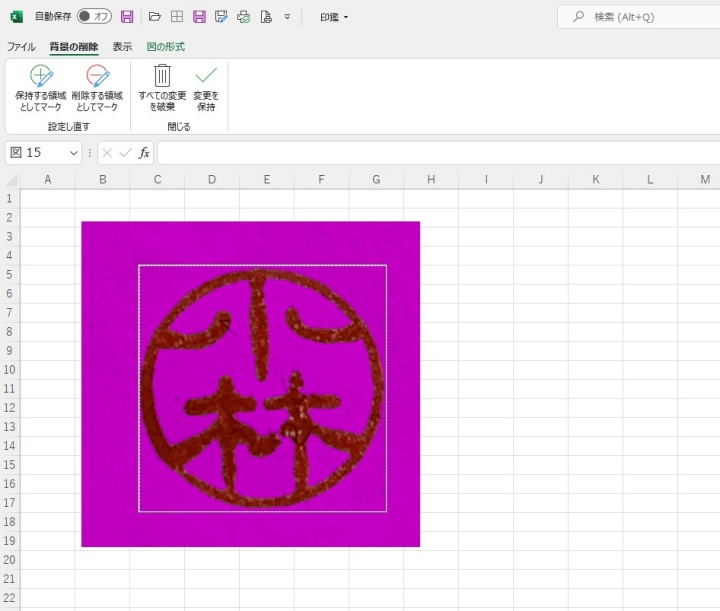Select row 10 header
The image size is (720, 611).
click(10, 370)
